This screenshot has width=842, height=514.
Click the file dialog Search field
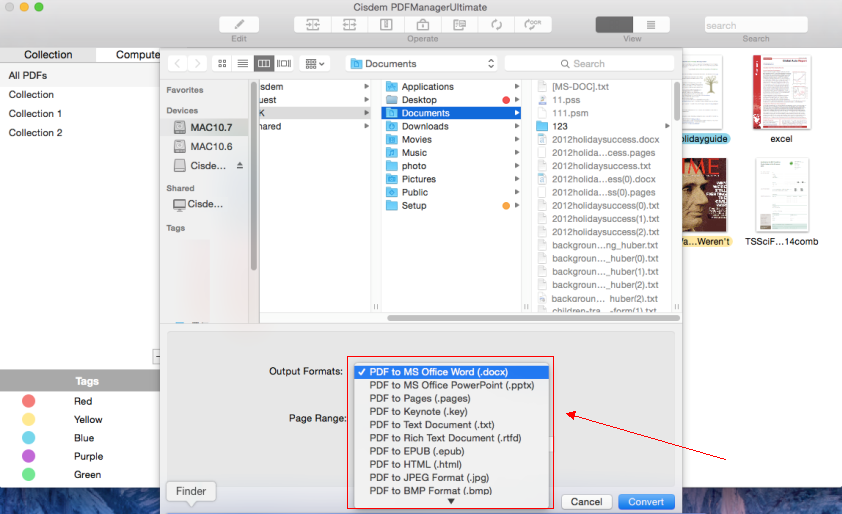589,63
